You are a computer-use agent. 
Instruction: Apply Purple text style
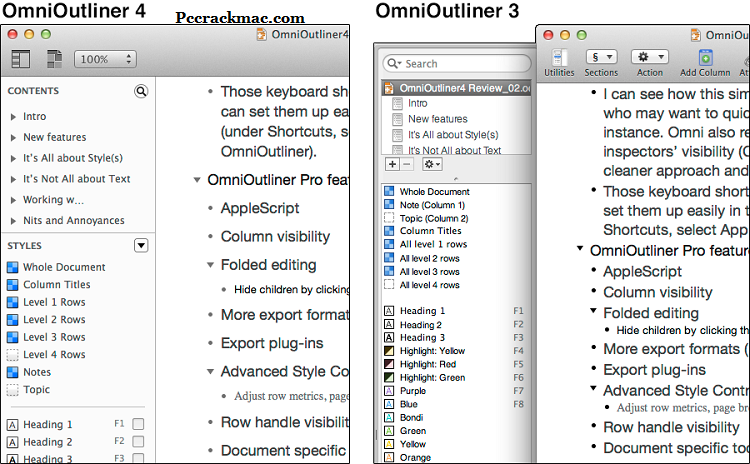(x=413, y=391)
